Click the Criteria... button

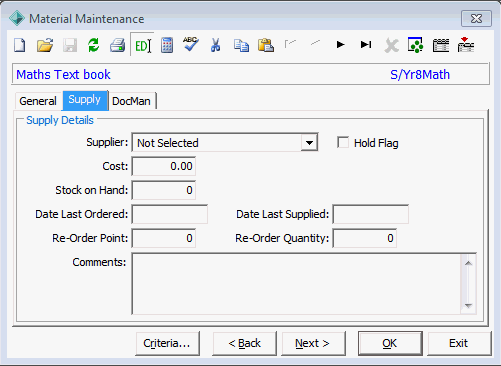tap(167, 343)
